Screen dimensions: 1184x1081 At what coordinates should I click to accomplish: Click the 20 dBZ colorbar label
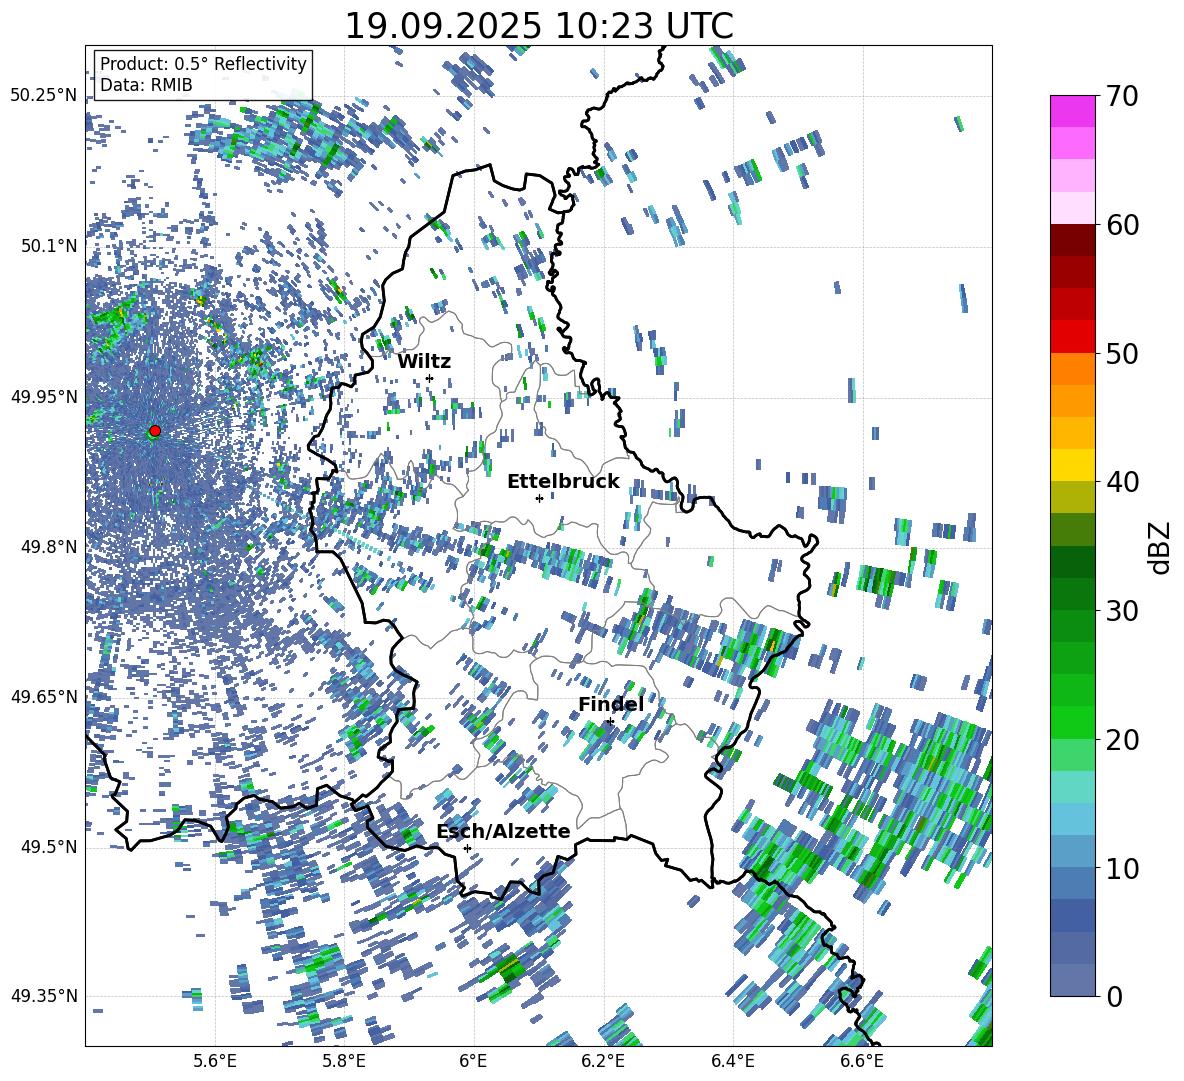click(x=1122, y=740)
